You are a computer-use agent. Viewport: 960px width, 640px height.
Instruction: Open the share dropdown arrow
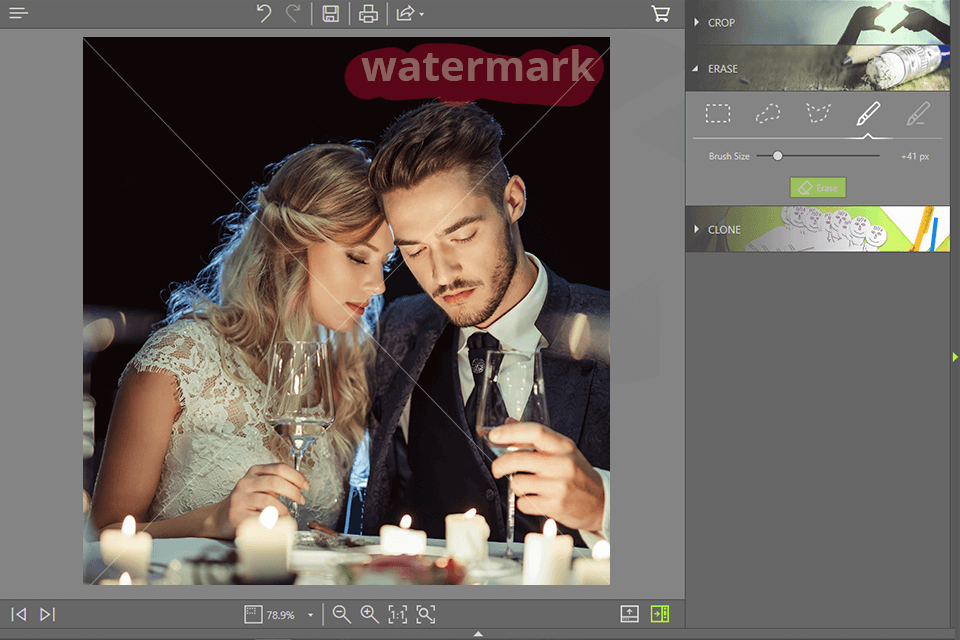(x=421, y=14)
